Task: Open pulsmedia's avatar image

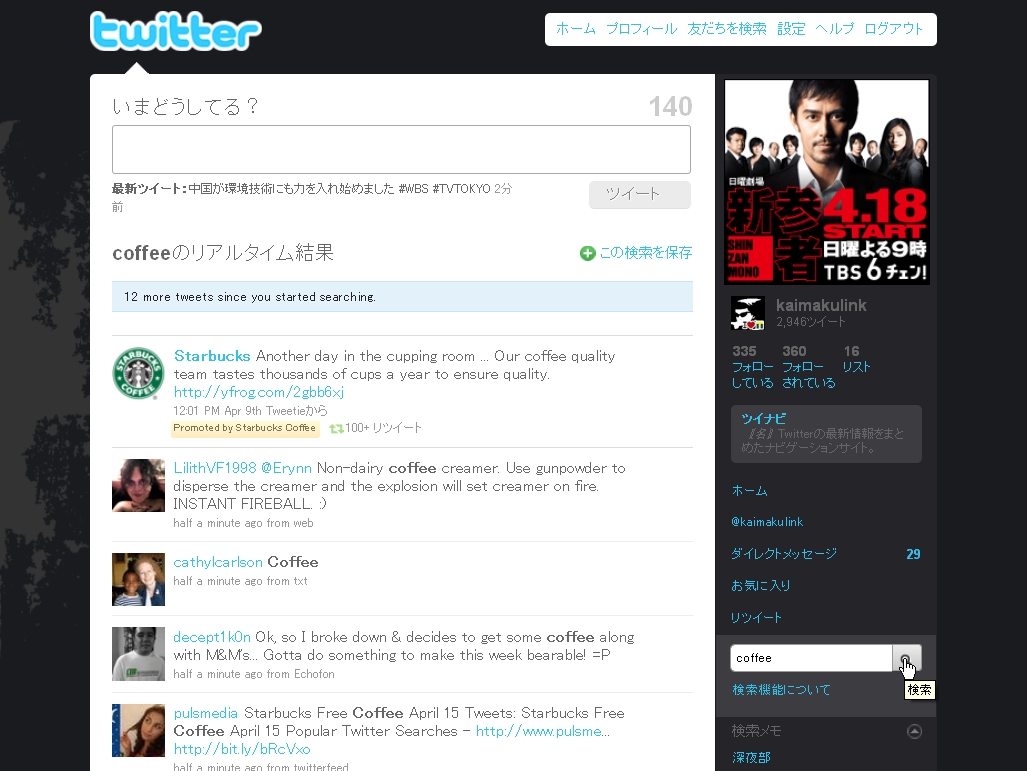Action: [x=138, y=730]
